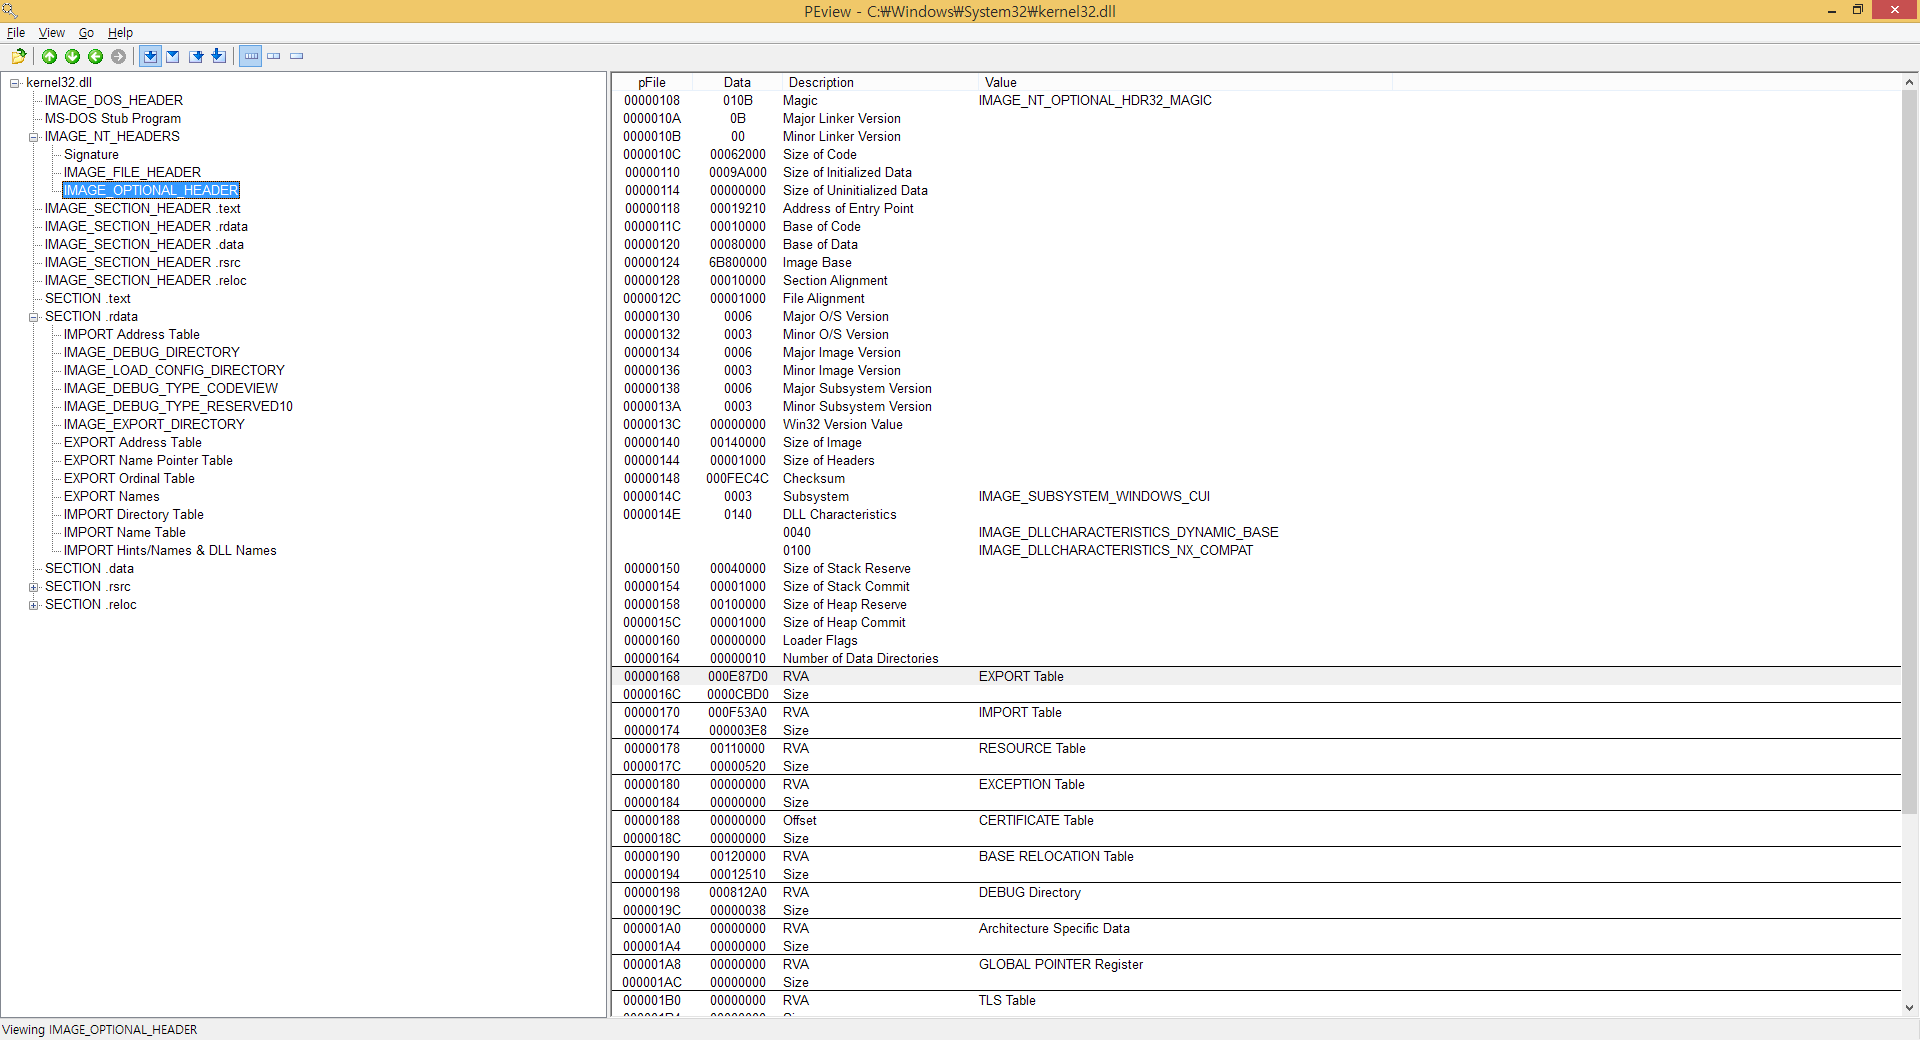This screenshot has height=1040, width=1920.
Task: Collapse the SECTION .rdata tree node
Action: pos(33,317)
